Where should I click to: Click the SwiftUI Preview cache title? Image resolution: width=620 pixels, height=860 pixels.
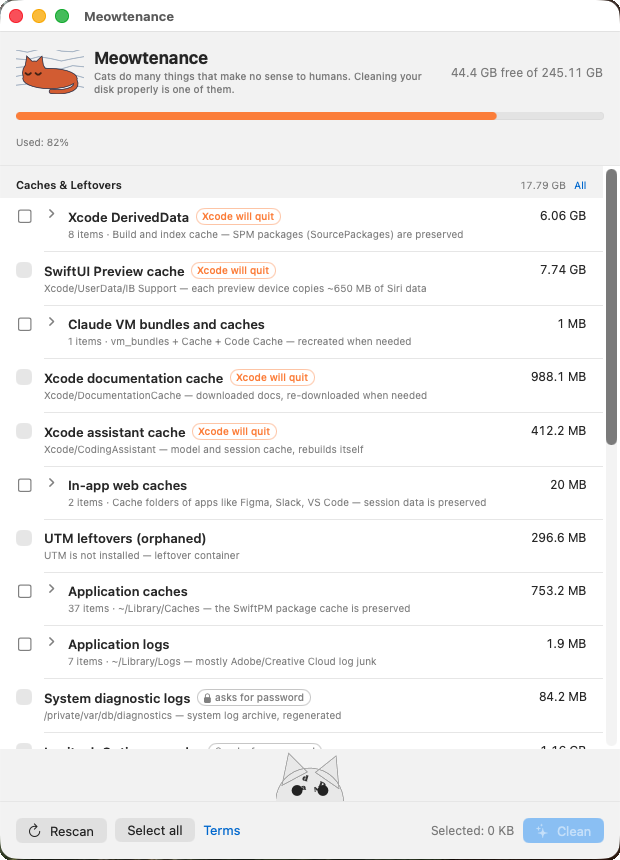point(114,271)
